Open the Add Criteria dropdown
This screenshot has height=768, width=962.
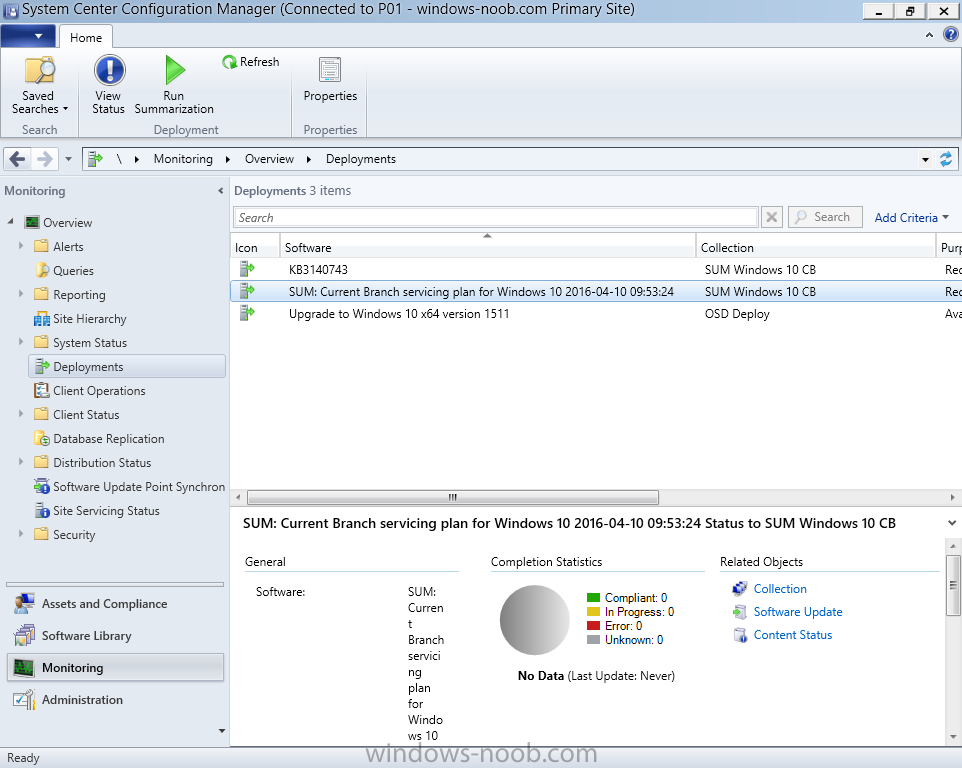[911, 218]
